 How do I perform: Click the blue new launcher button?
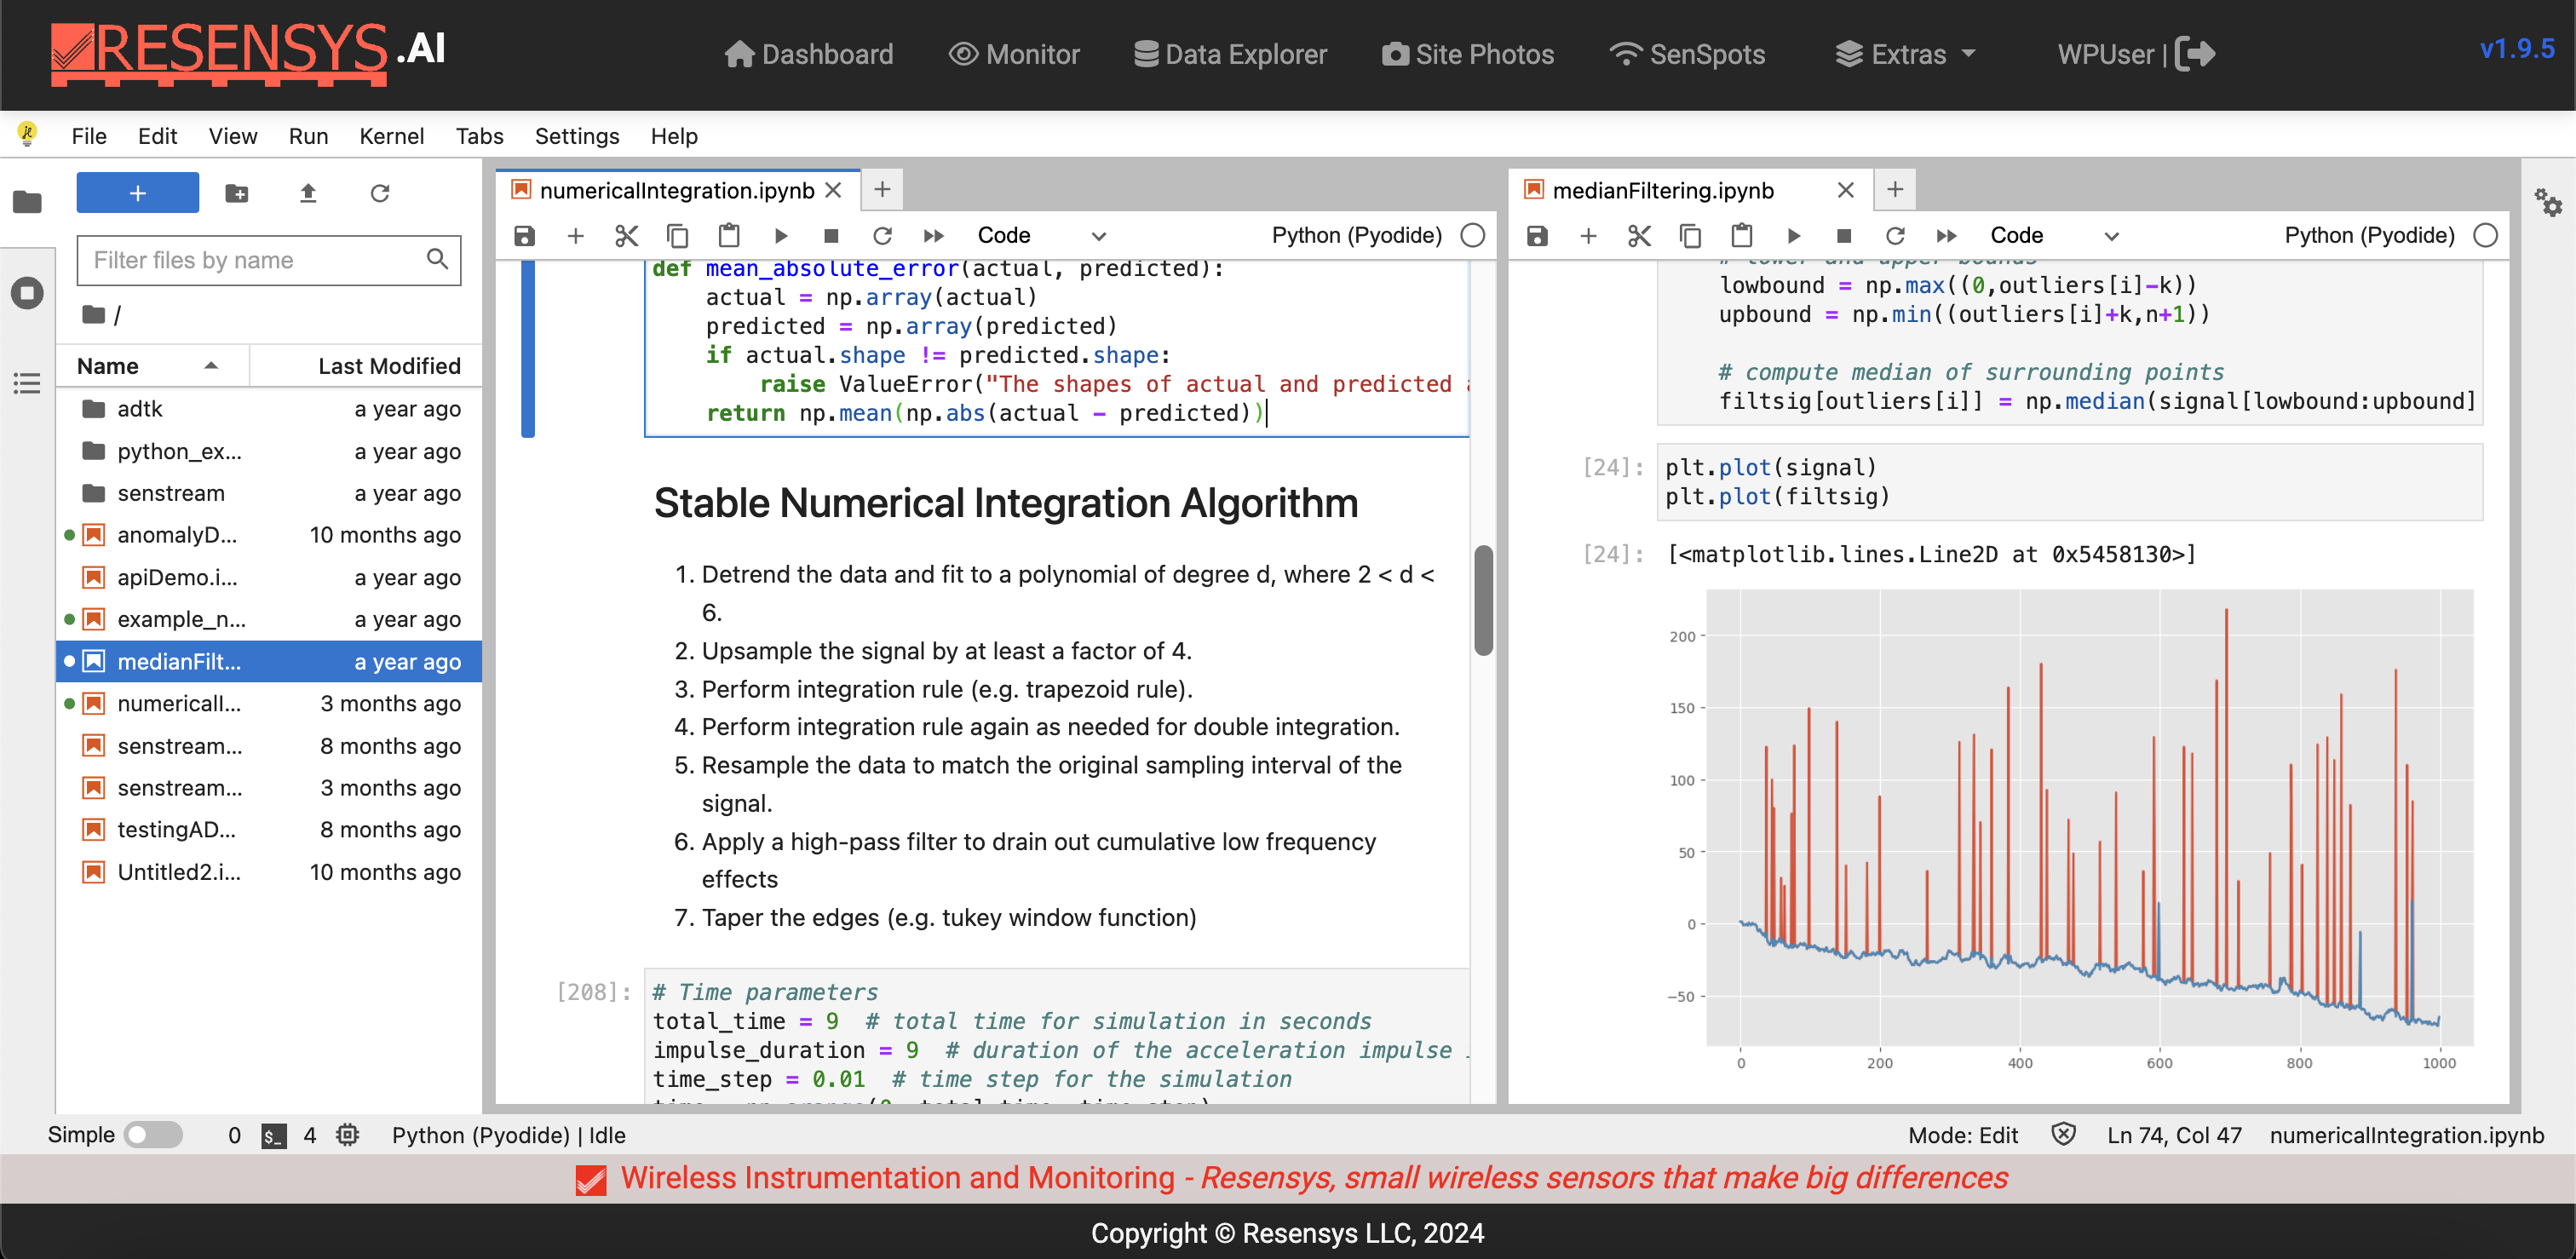(x=138, y=193)
